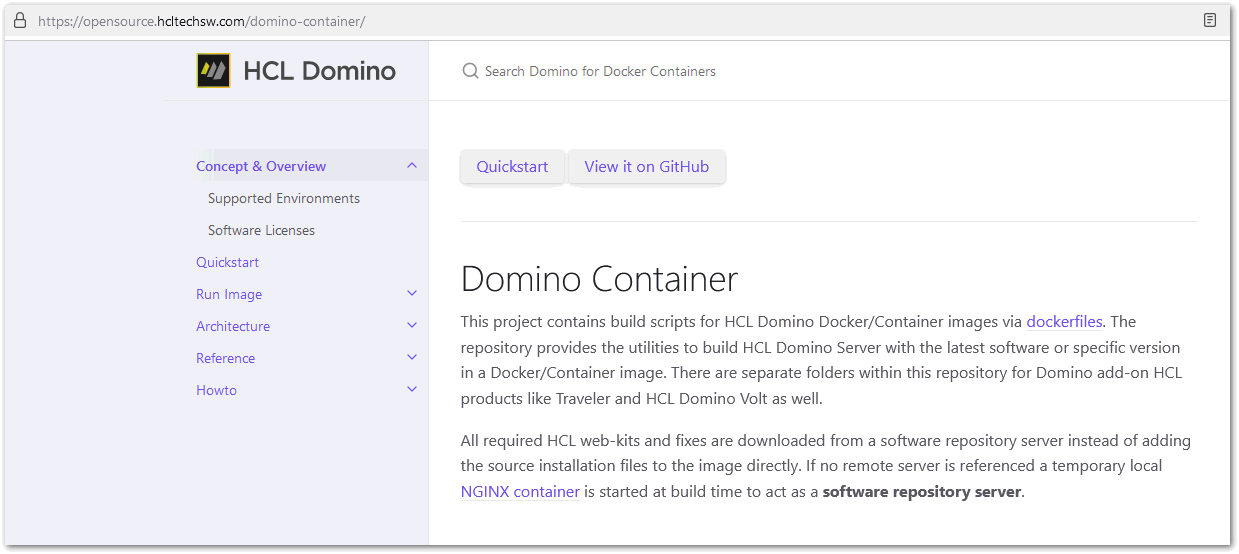Expand the Run Image section chevron
Image resolution: width=1239 pixels, height=554 pixels.
pyautogui.click(x=412, y=294)
